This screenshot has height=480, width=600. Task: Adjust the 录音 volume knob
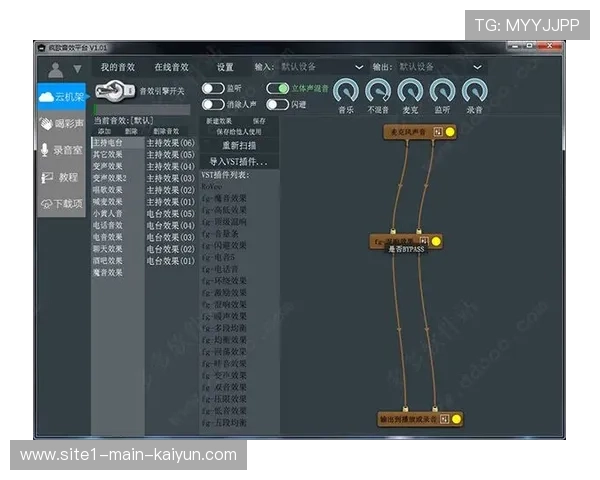pyautogui.click(x=474, y=91)
